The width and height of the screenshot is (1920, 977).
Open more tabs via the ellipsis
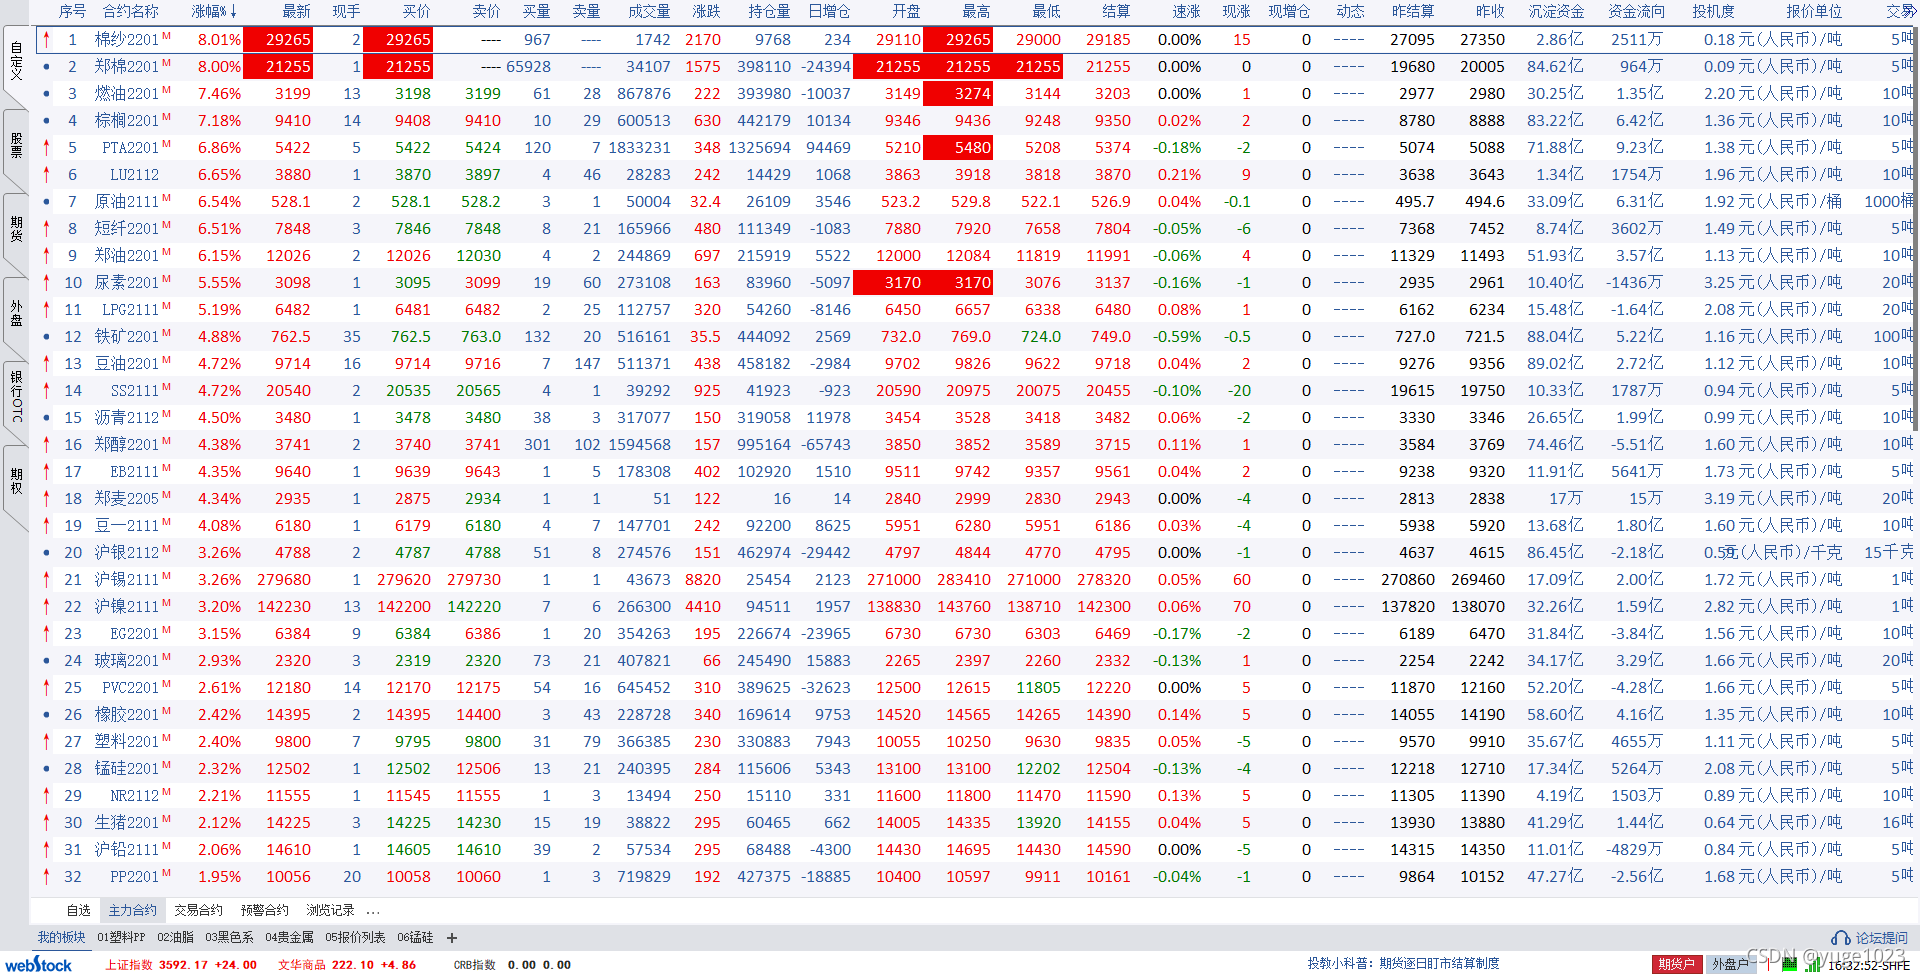point(373,911)
